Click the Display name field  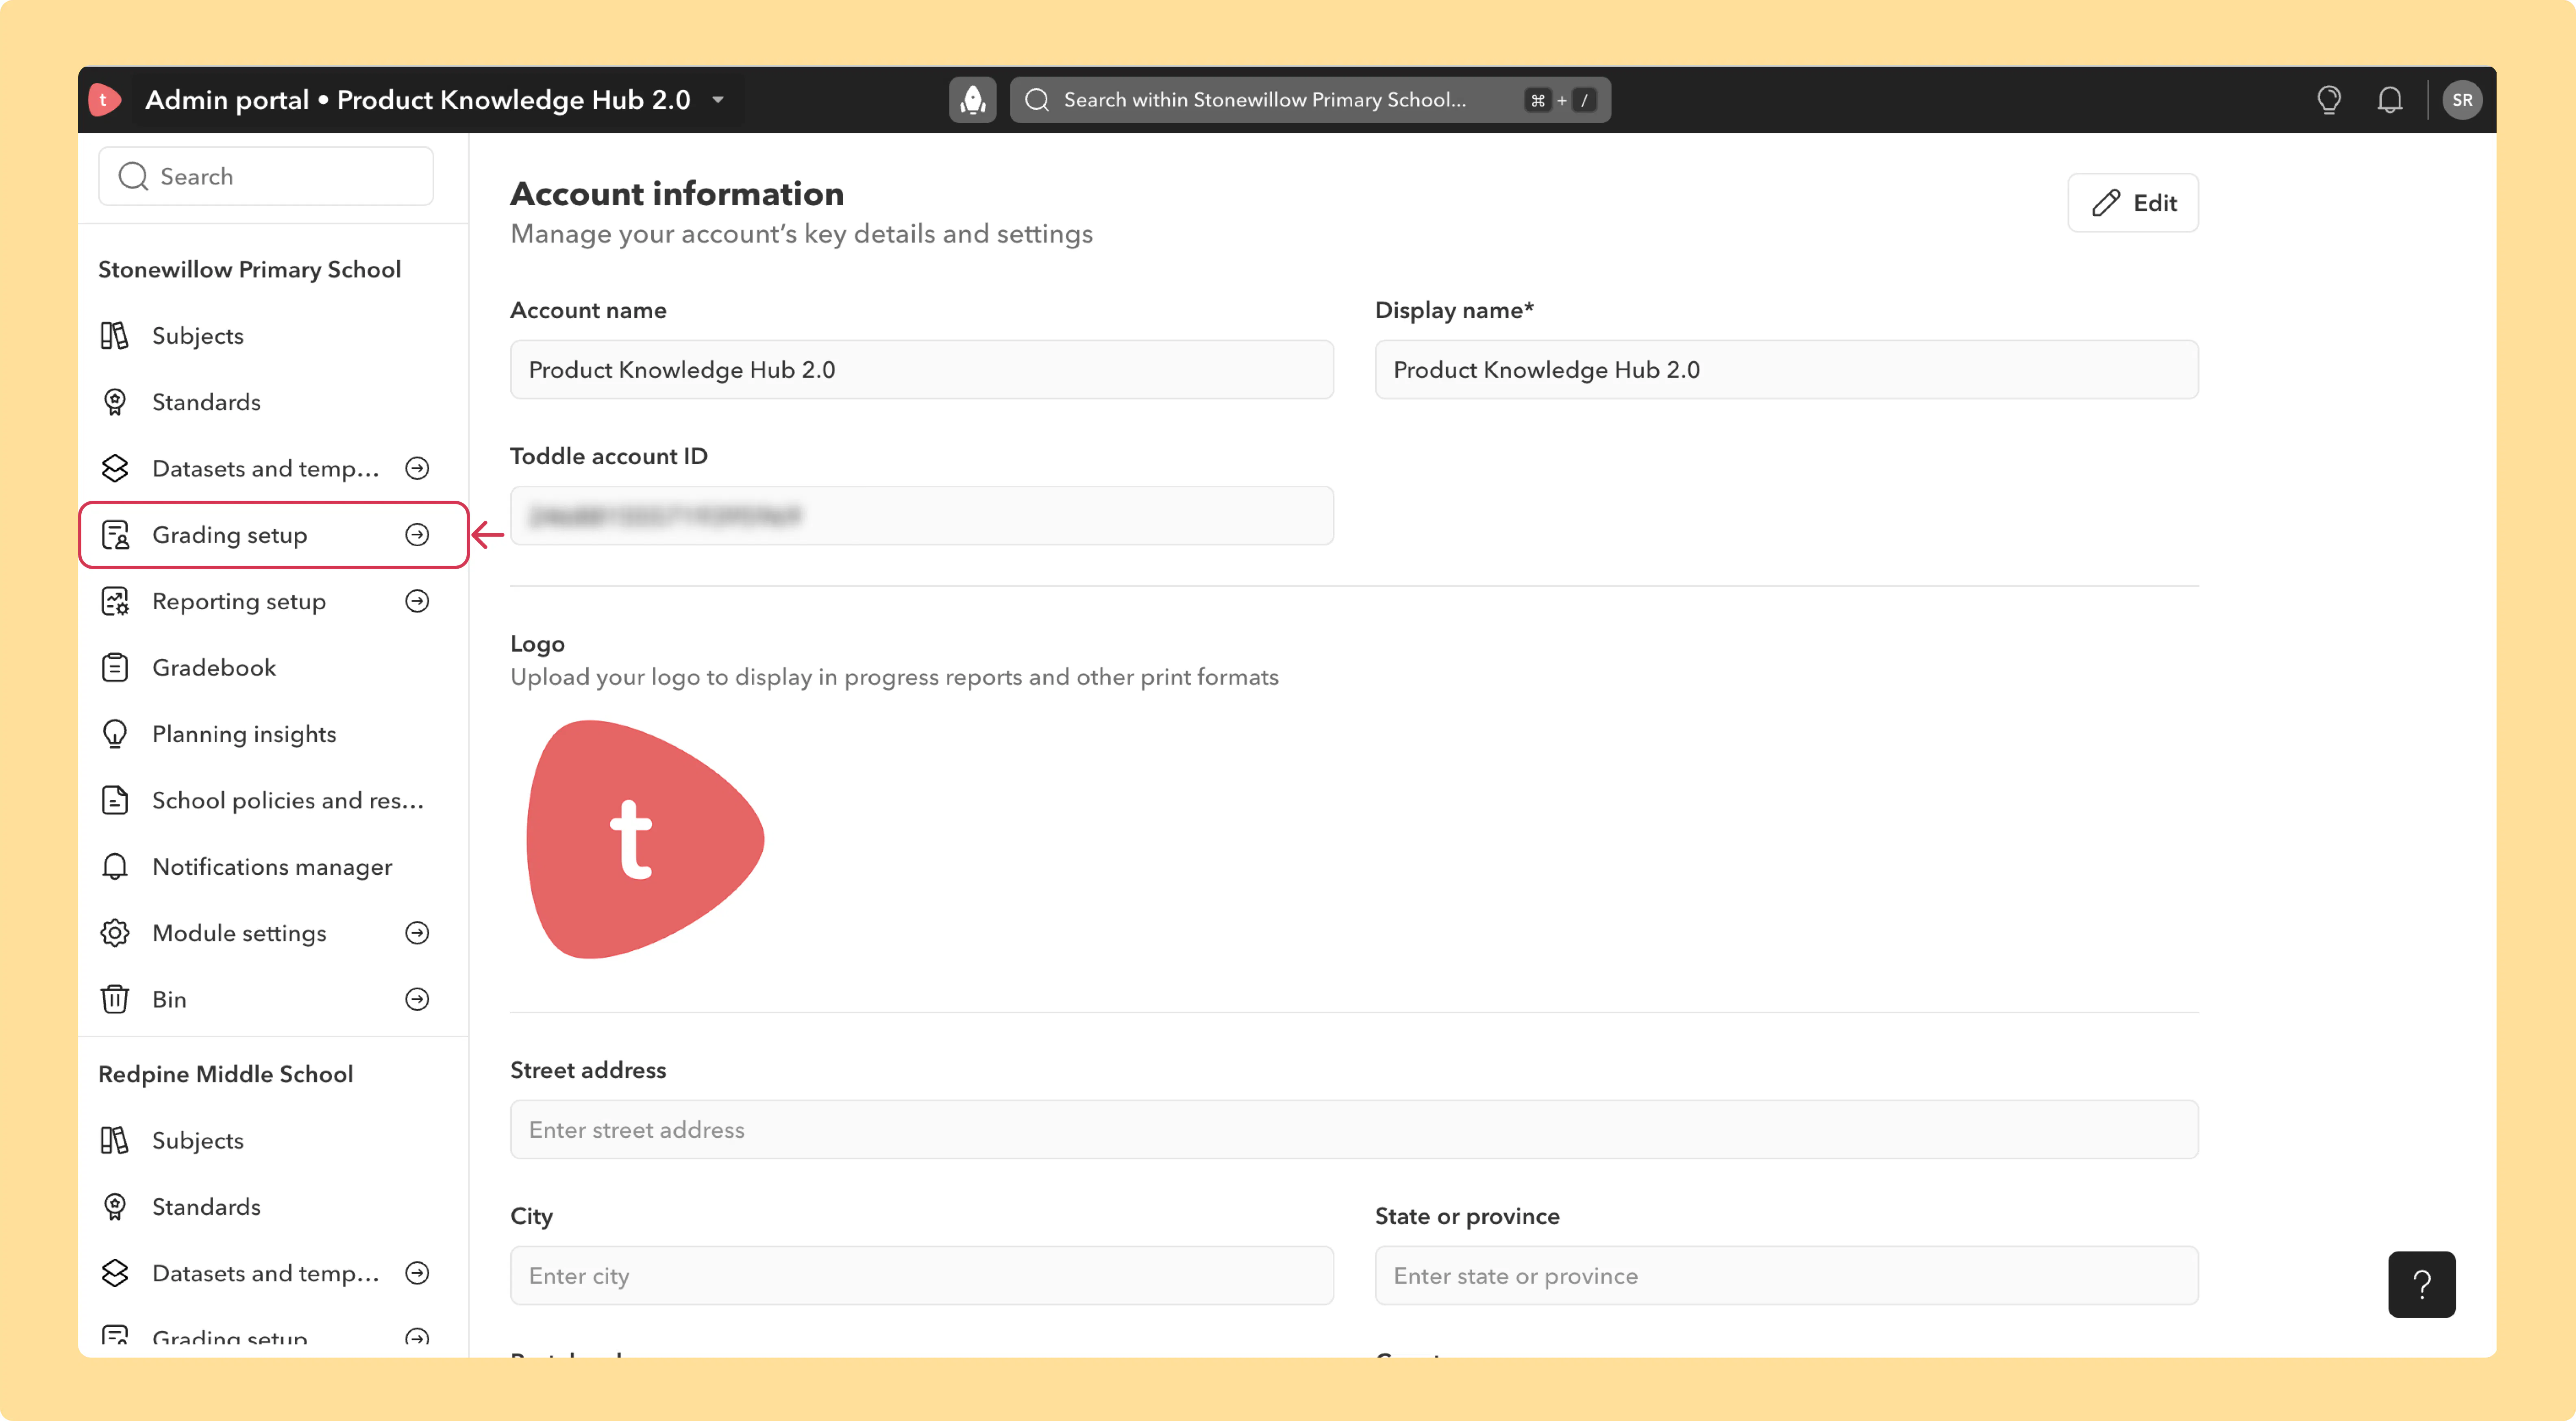click(1786, 370)
